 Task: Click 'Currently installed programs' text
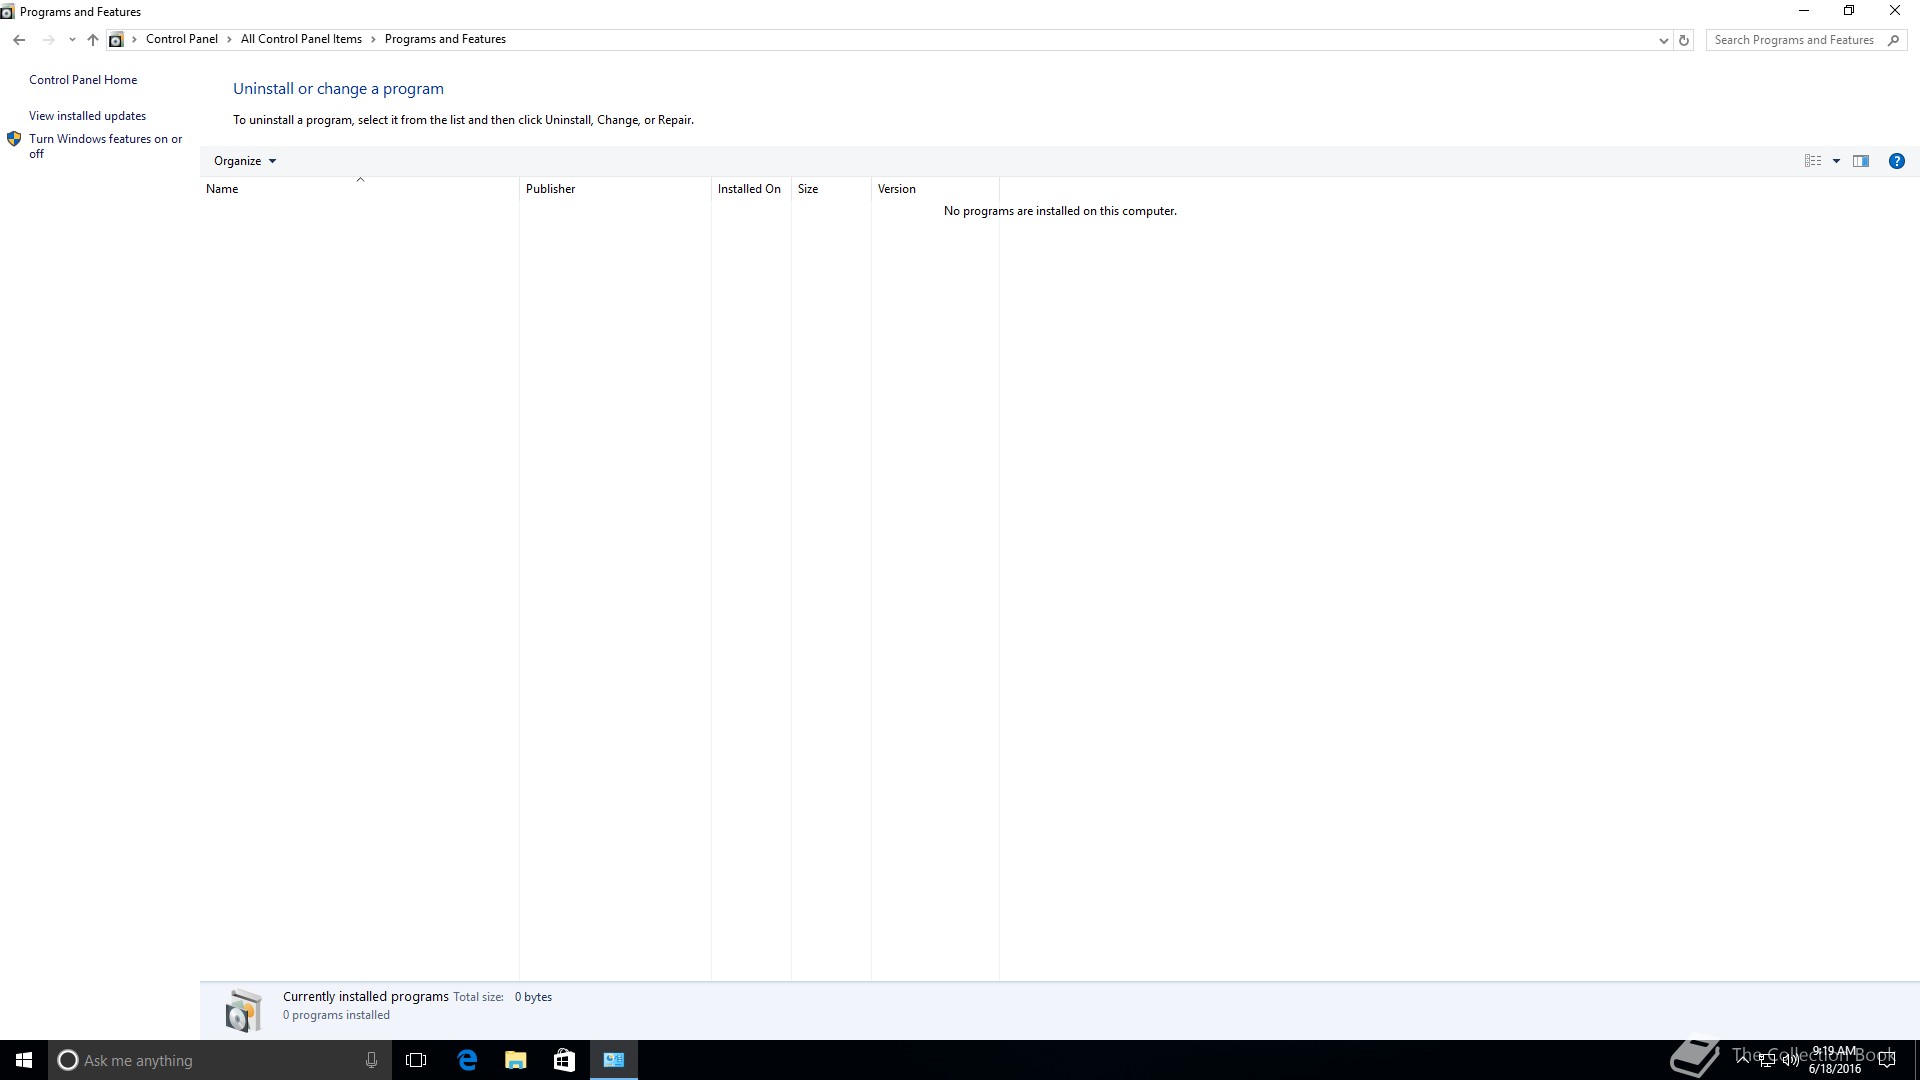coord(365,997)
